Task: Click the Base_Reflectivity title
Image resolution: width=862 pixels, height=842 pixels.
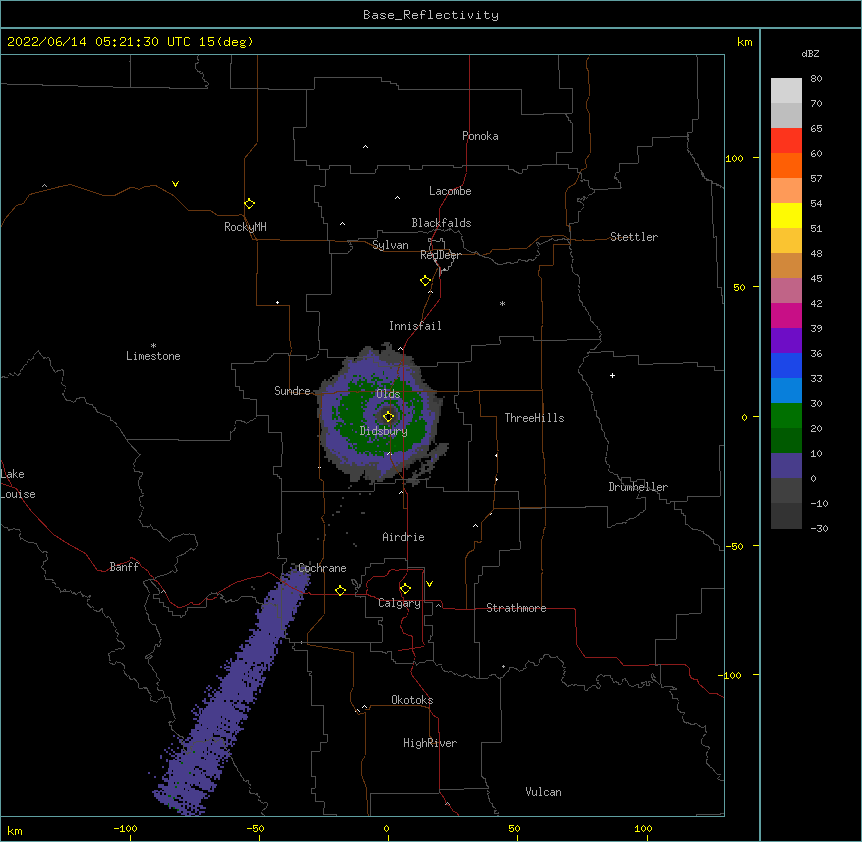Action: [431, 15]
